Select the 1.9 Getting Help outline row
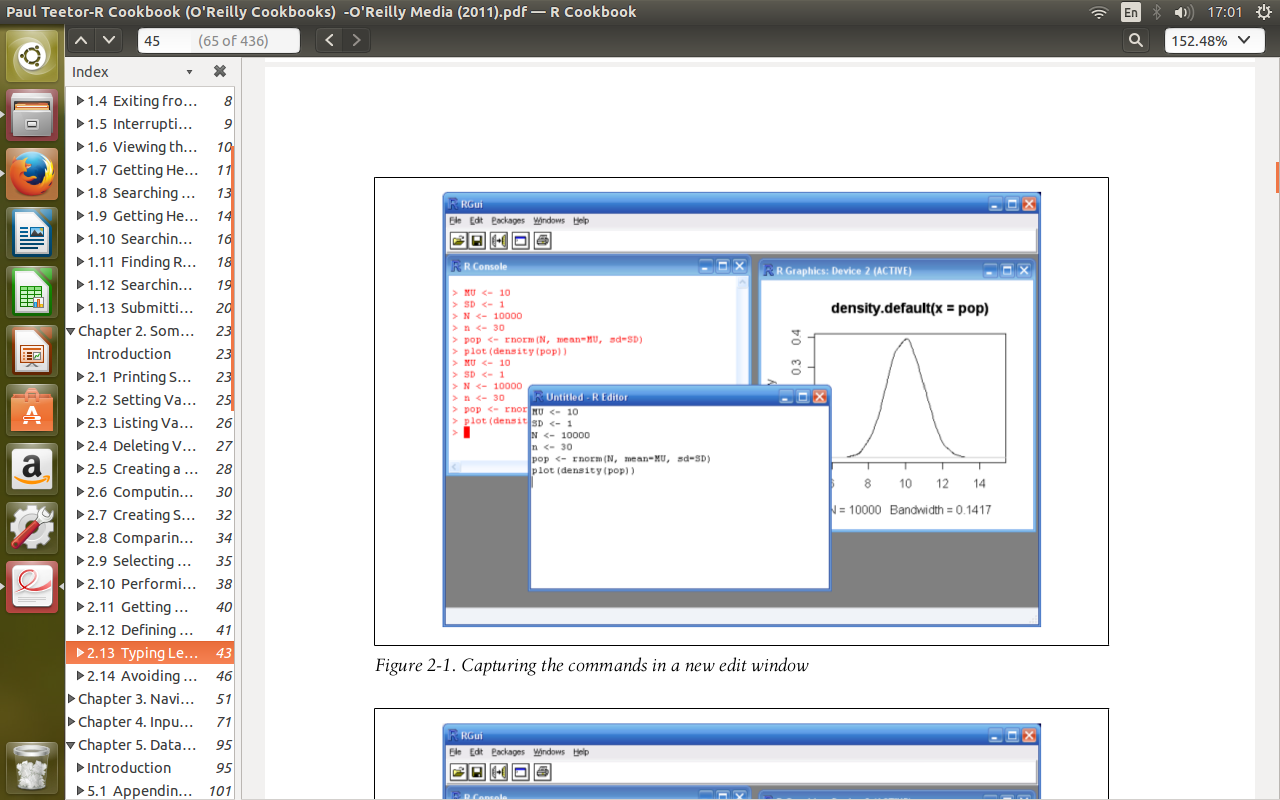The image size is (1280, 800). 150,216
